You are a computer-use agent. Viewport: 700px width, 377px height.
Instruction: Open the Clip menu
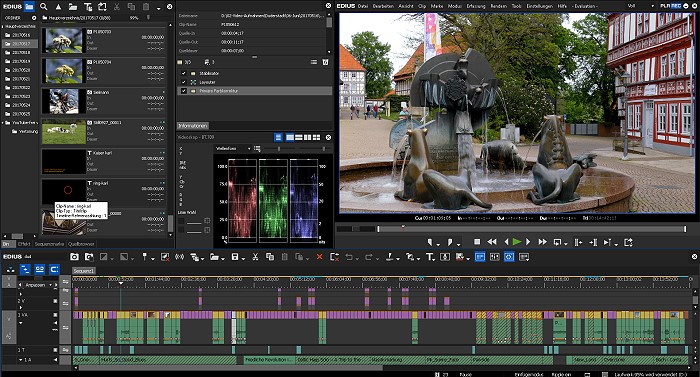click(x=422, y=6)
